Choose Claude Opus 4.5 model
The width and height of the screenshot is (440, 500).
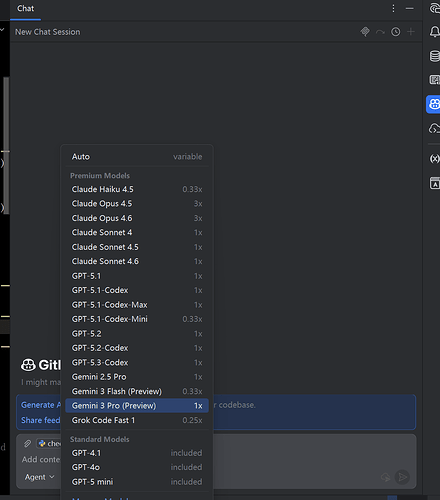[137, 204]
